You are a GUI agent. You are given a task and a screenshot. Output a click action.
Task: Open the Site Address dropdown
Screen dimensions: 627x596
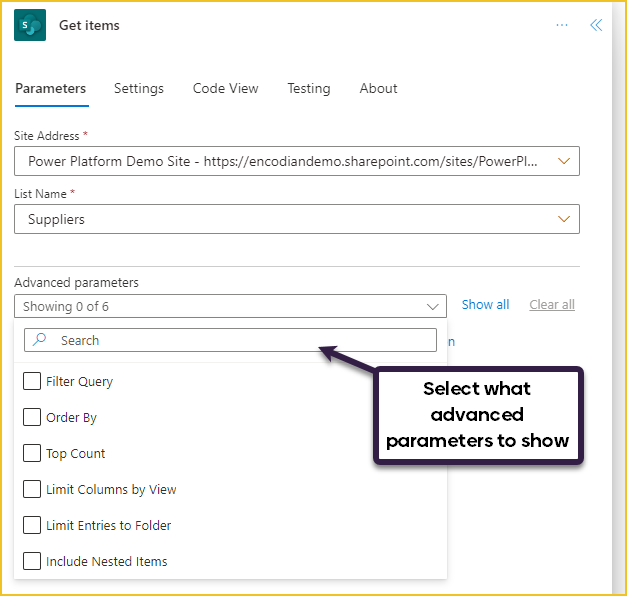point(297,161)
